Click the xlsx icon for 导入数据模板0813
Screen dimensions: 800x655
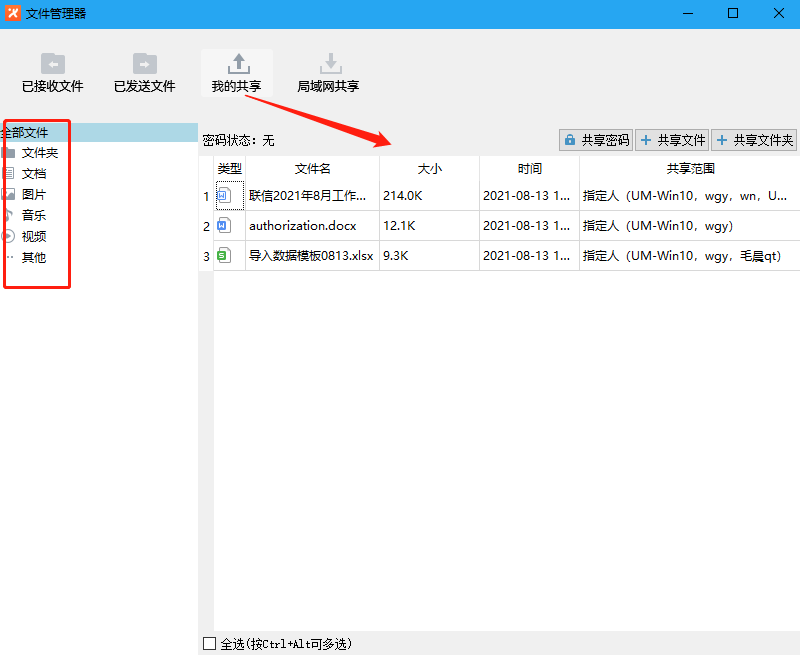point(224,256)
